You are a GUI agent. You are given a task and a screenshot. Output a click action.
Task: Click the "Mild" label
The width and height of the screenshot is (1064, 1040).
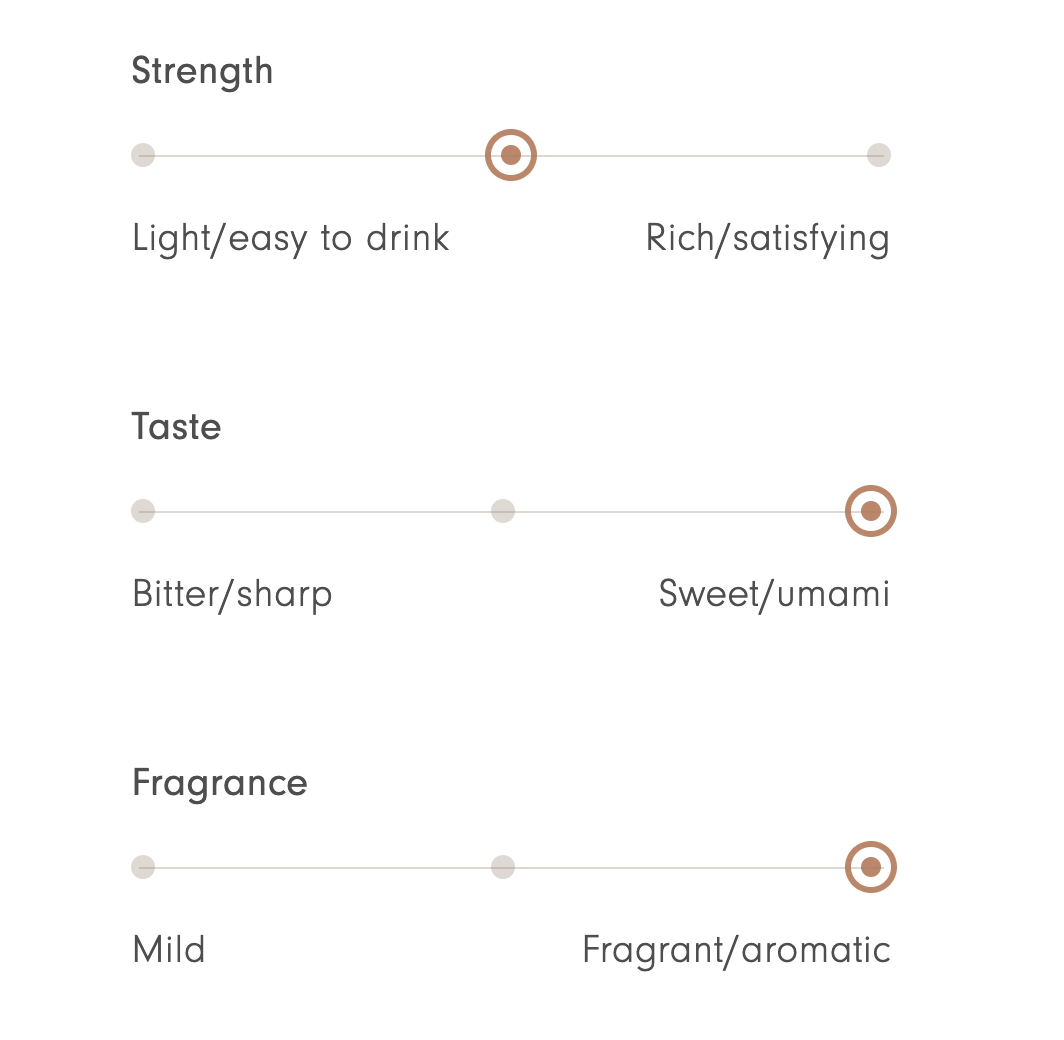point(169,949)
